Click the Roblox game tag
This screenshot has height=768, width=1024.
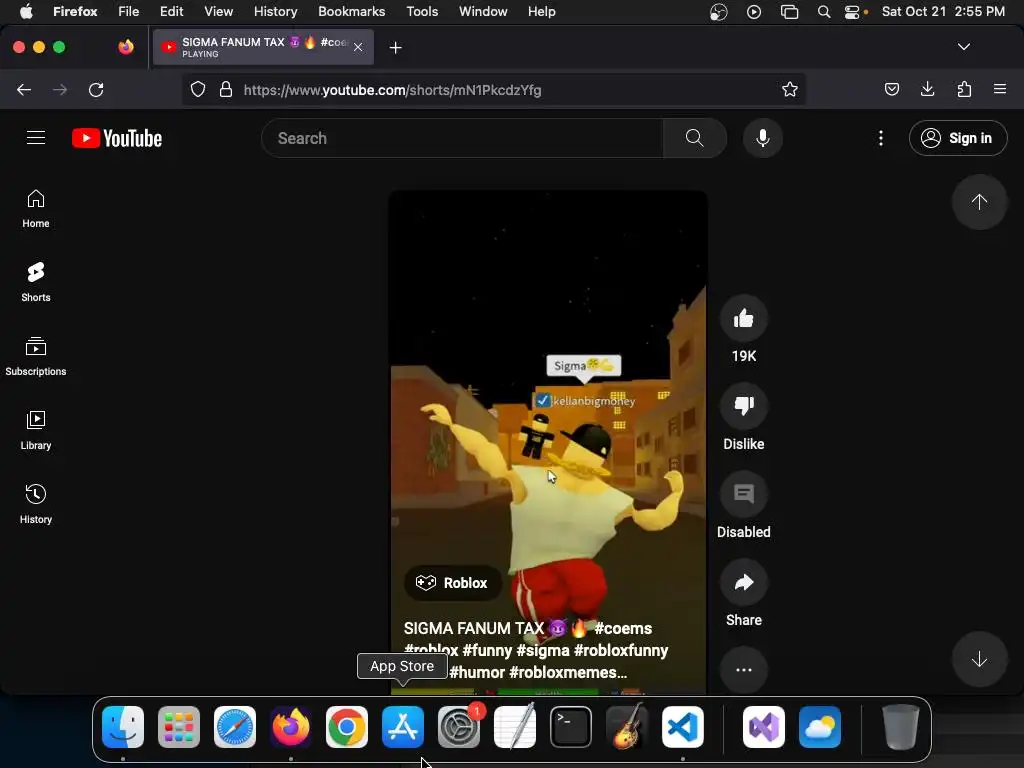coord(453,583)
